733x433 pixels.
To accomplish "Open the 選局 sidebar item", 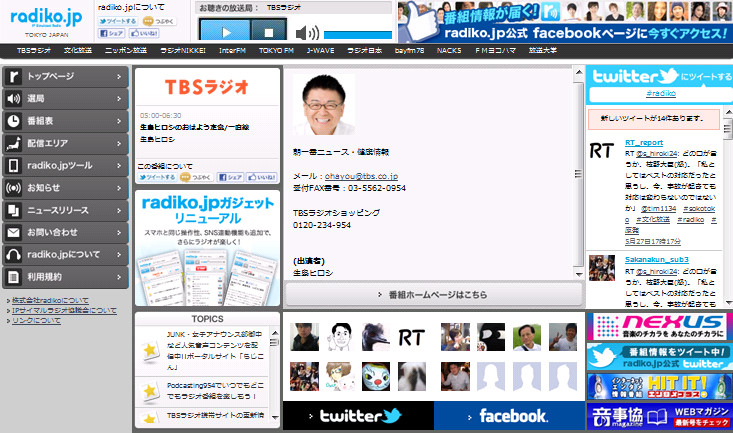I will coord(65,99).
